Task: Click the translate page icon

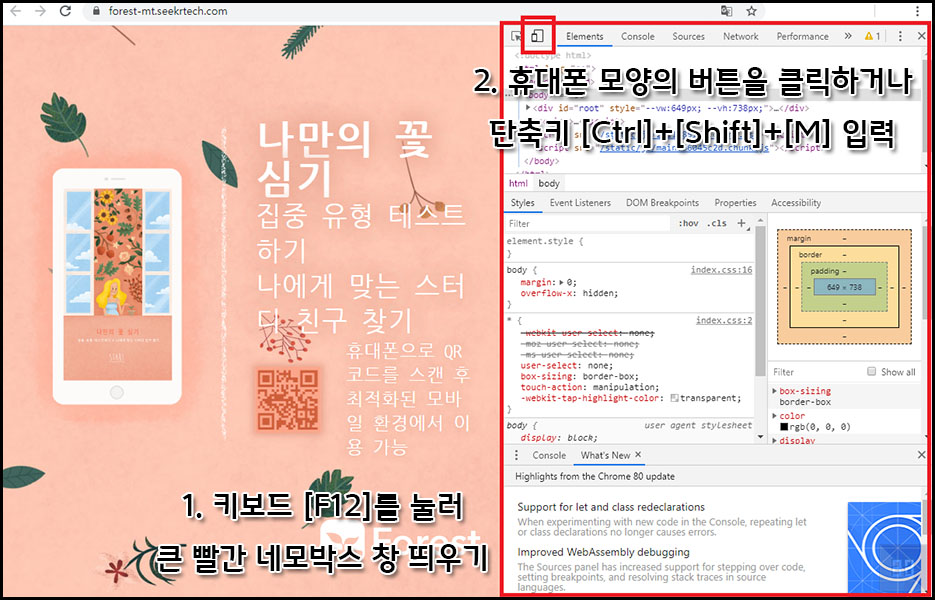Action: (726, 11)
